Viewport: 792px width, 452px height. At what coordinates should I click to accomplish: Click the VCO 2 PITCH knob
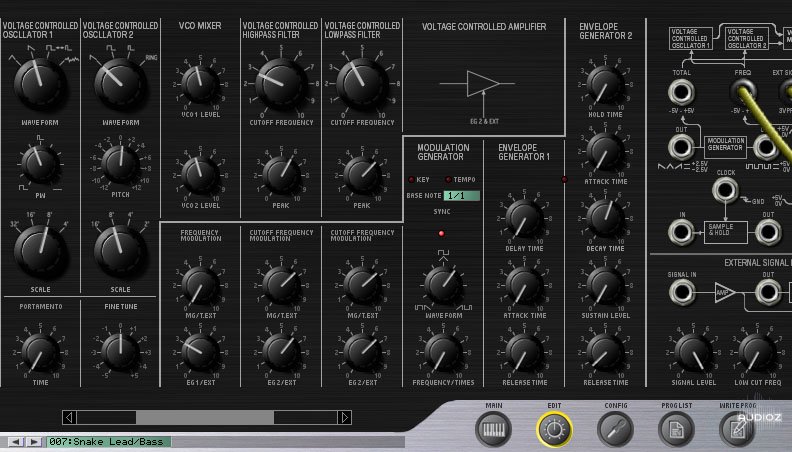tap(120, 165)
